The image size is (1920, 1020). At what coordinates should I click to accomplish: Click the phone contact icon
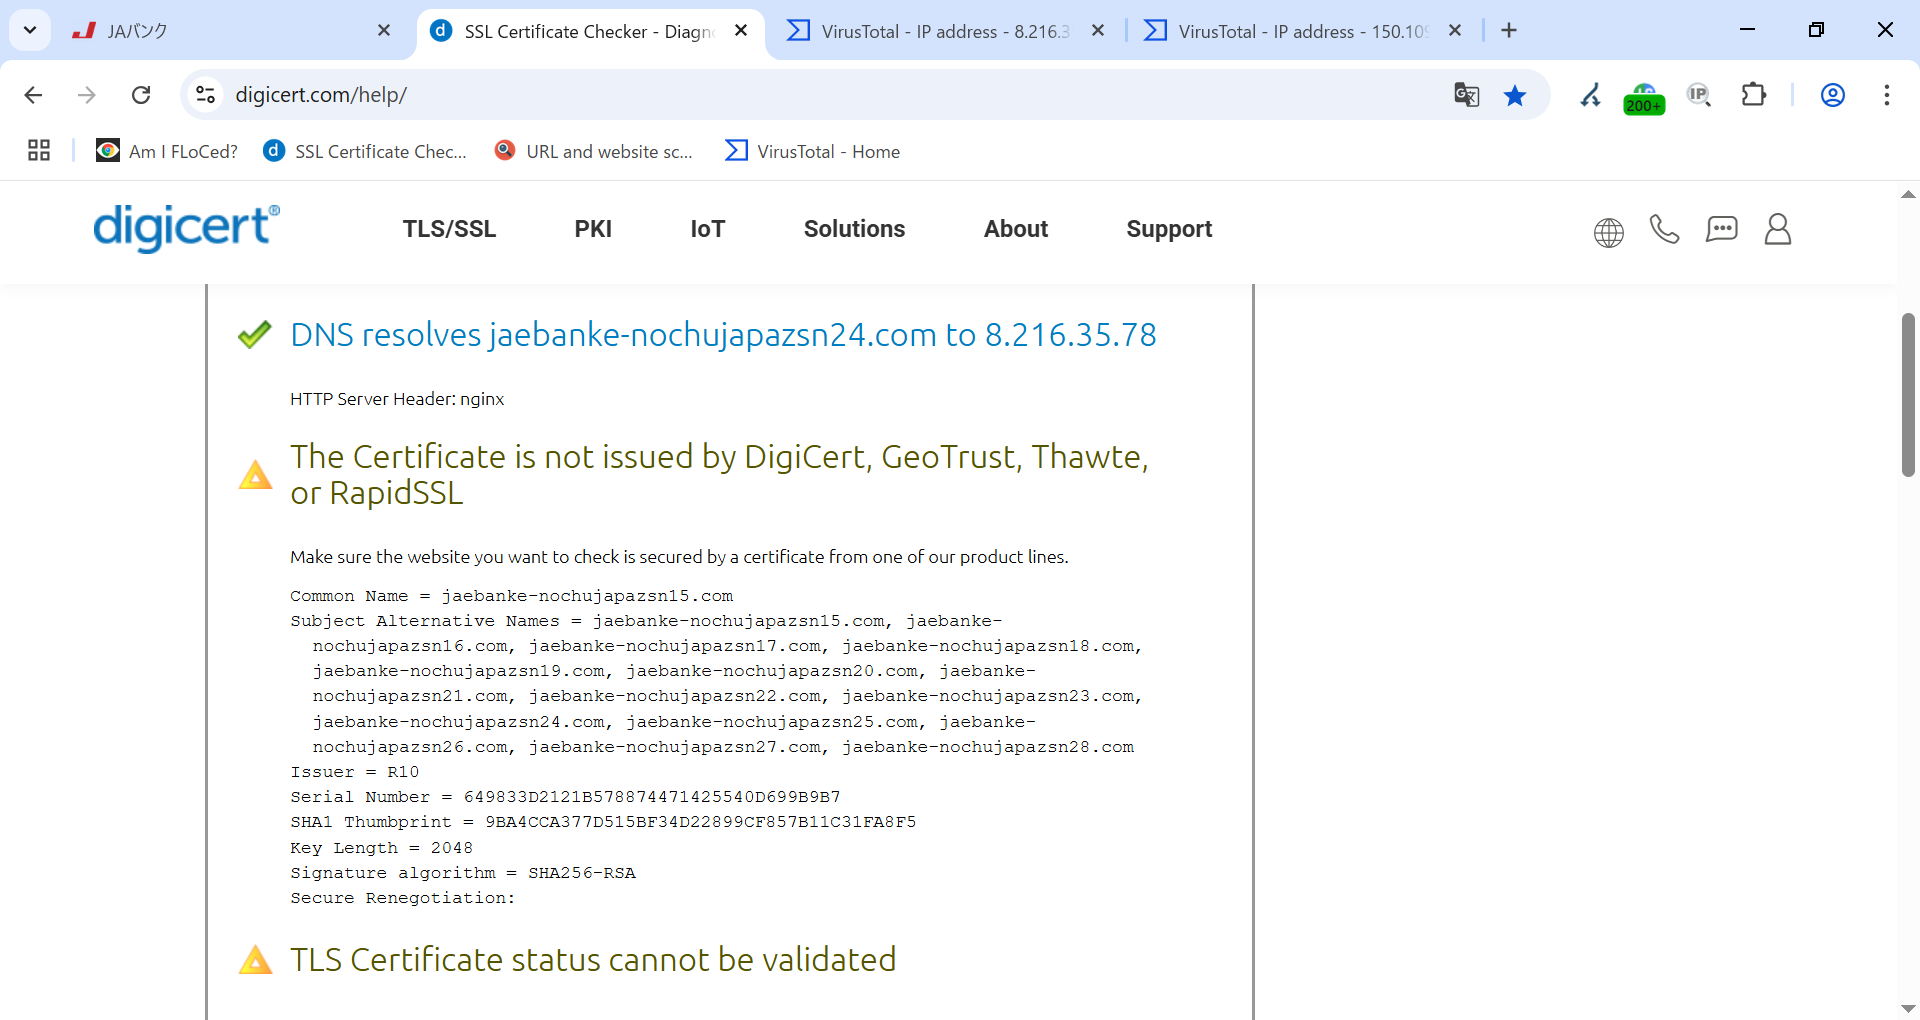(x=1664, y=230)
